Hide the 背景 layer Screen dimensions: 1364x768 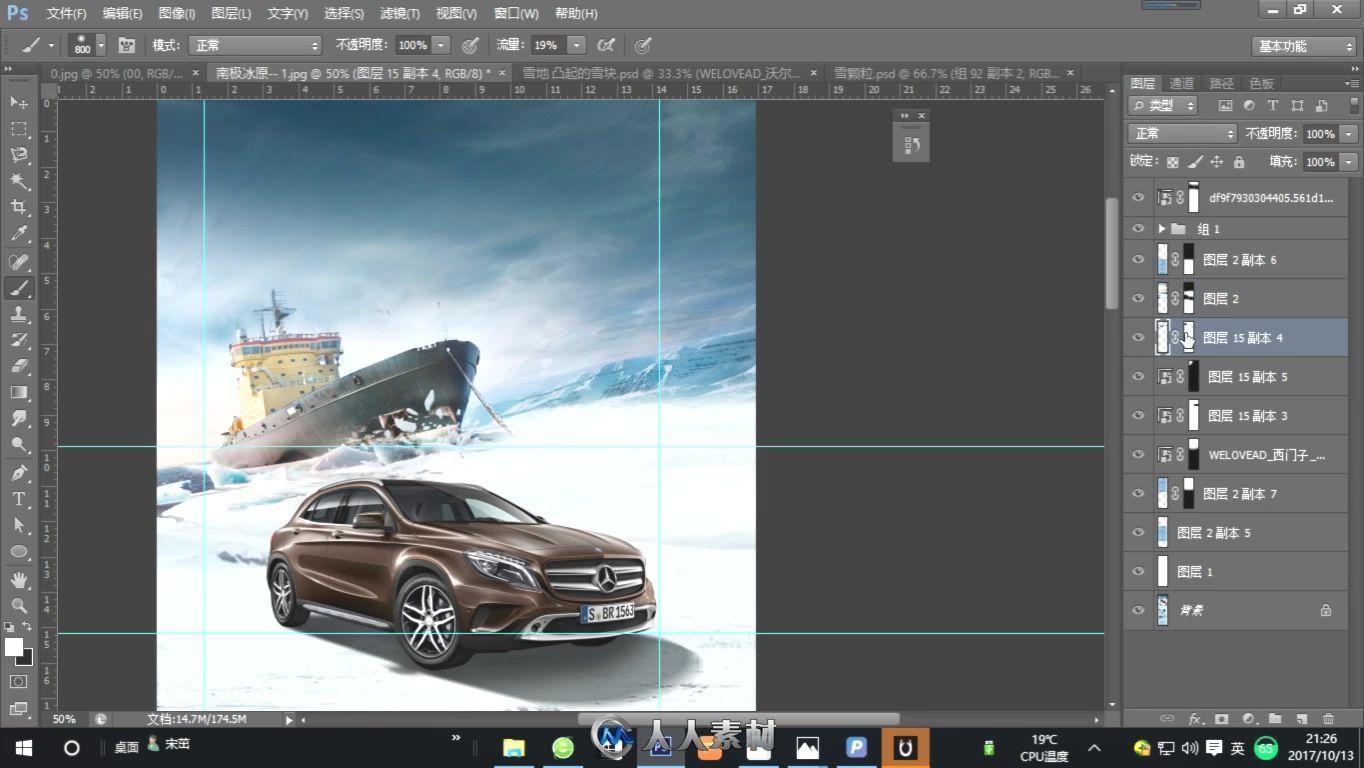pyautogui.click(x=1138, y=610)
